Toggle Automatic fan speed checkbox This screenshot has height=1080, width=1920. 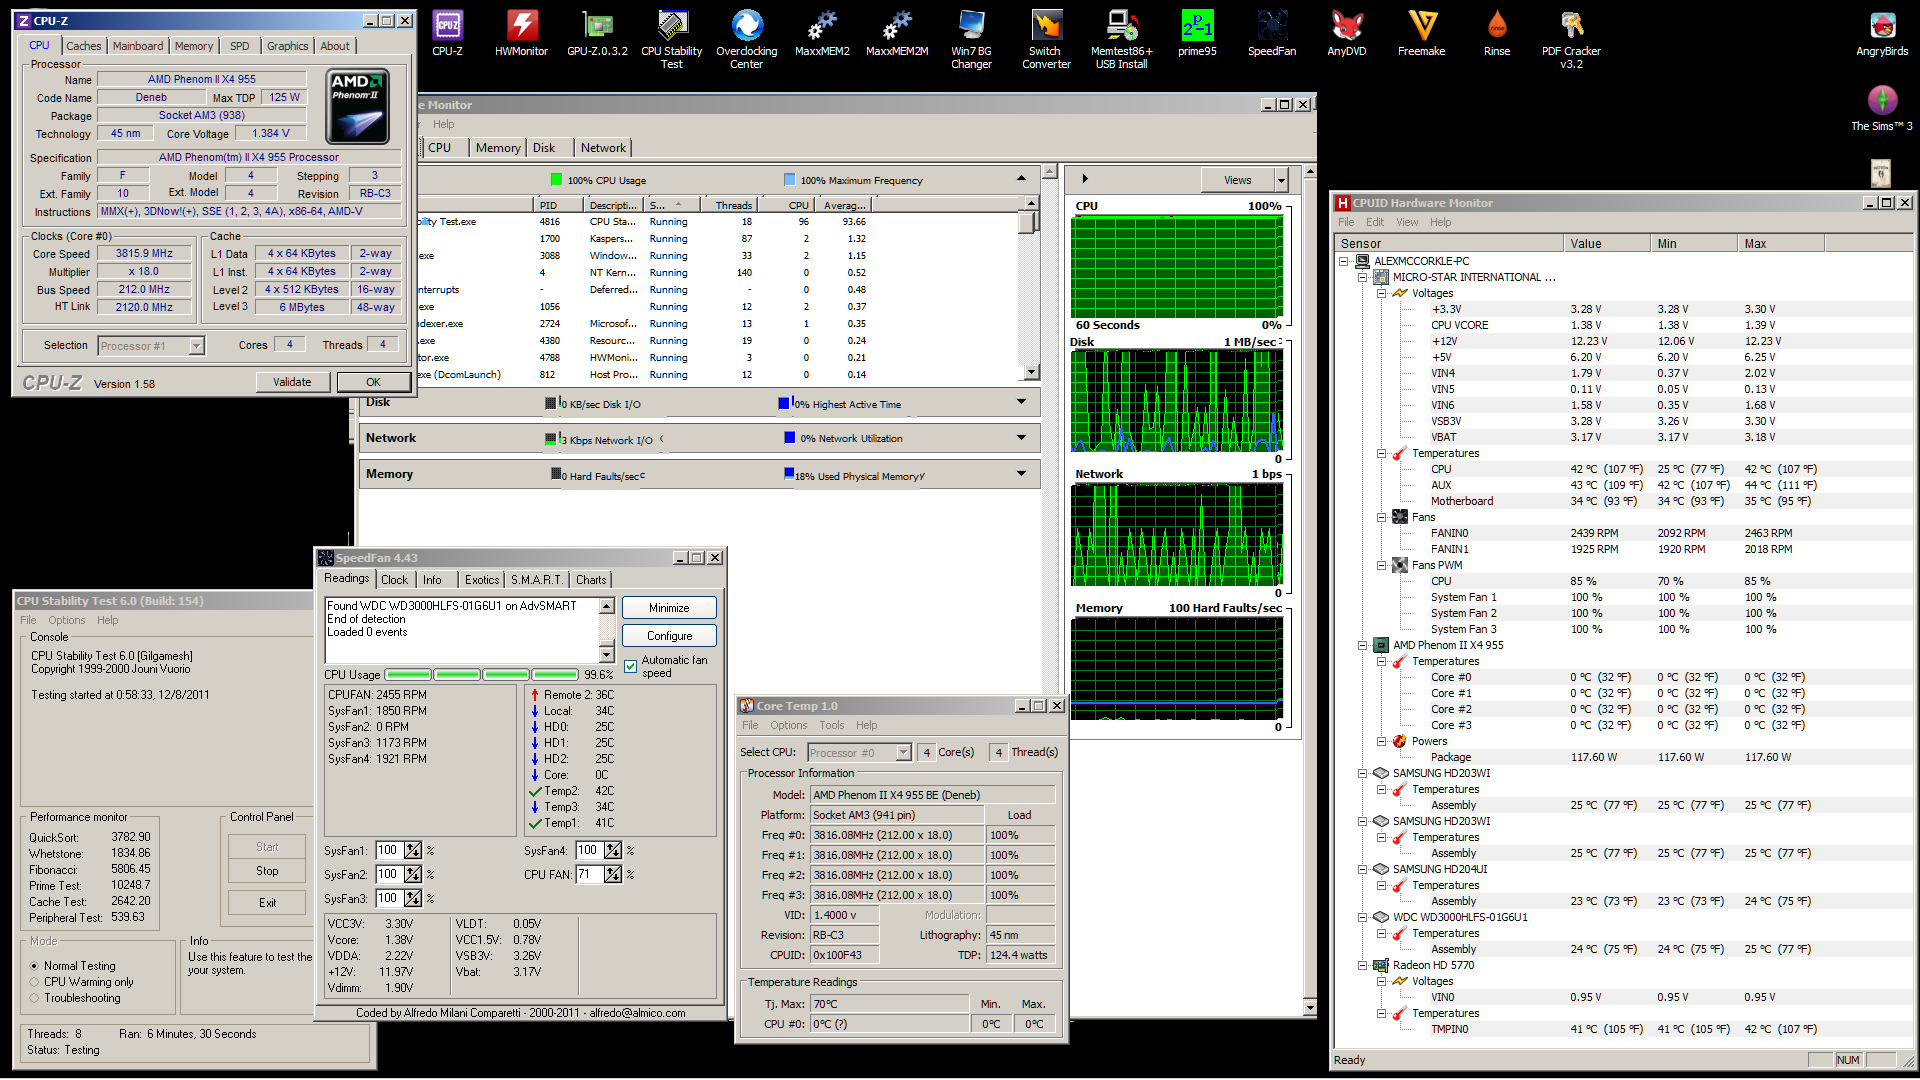[631, 666]
